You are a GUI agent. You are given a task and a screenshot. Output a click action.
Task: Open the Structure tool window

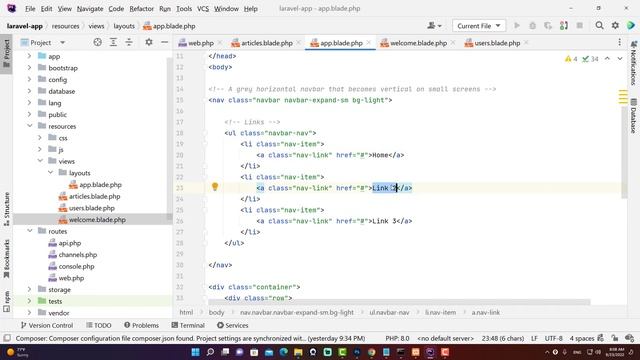click(x=7, y=209)
